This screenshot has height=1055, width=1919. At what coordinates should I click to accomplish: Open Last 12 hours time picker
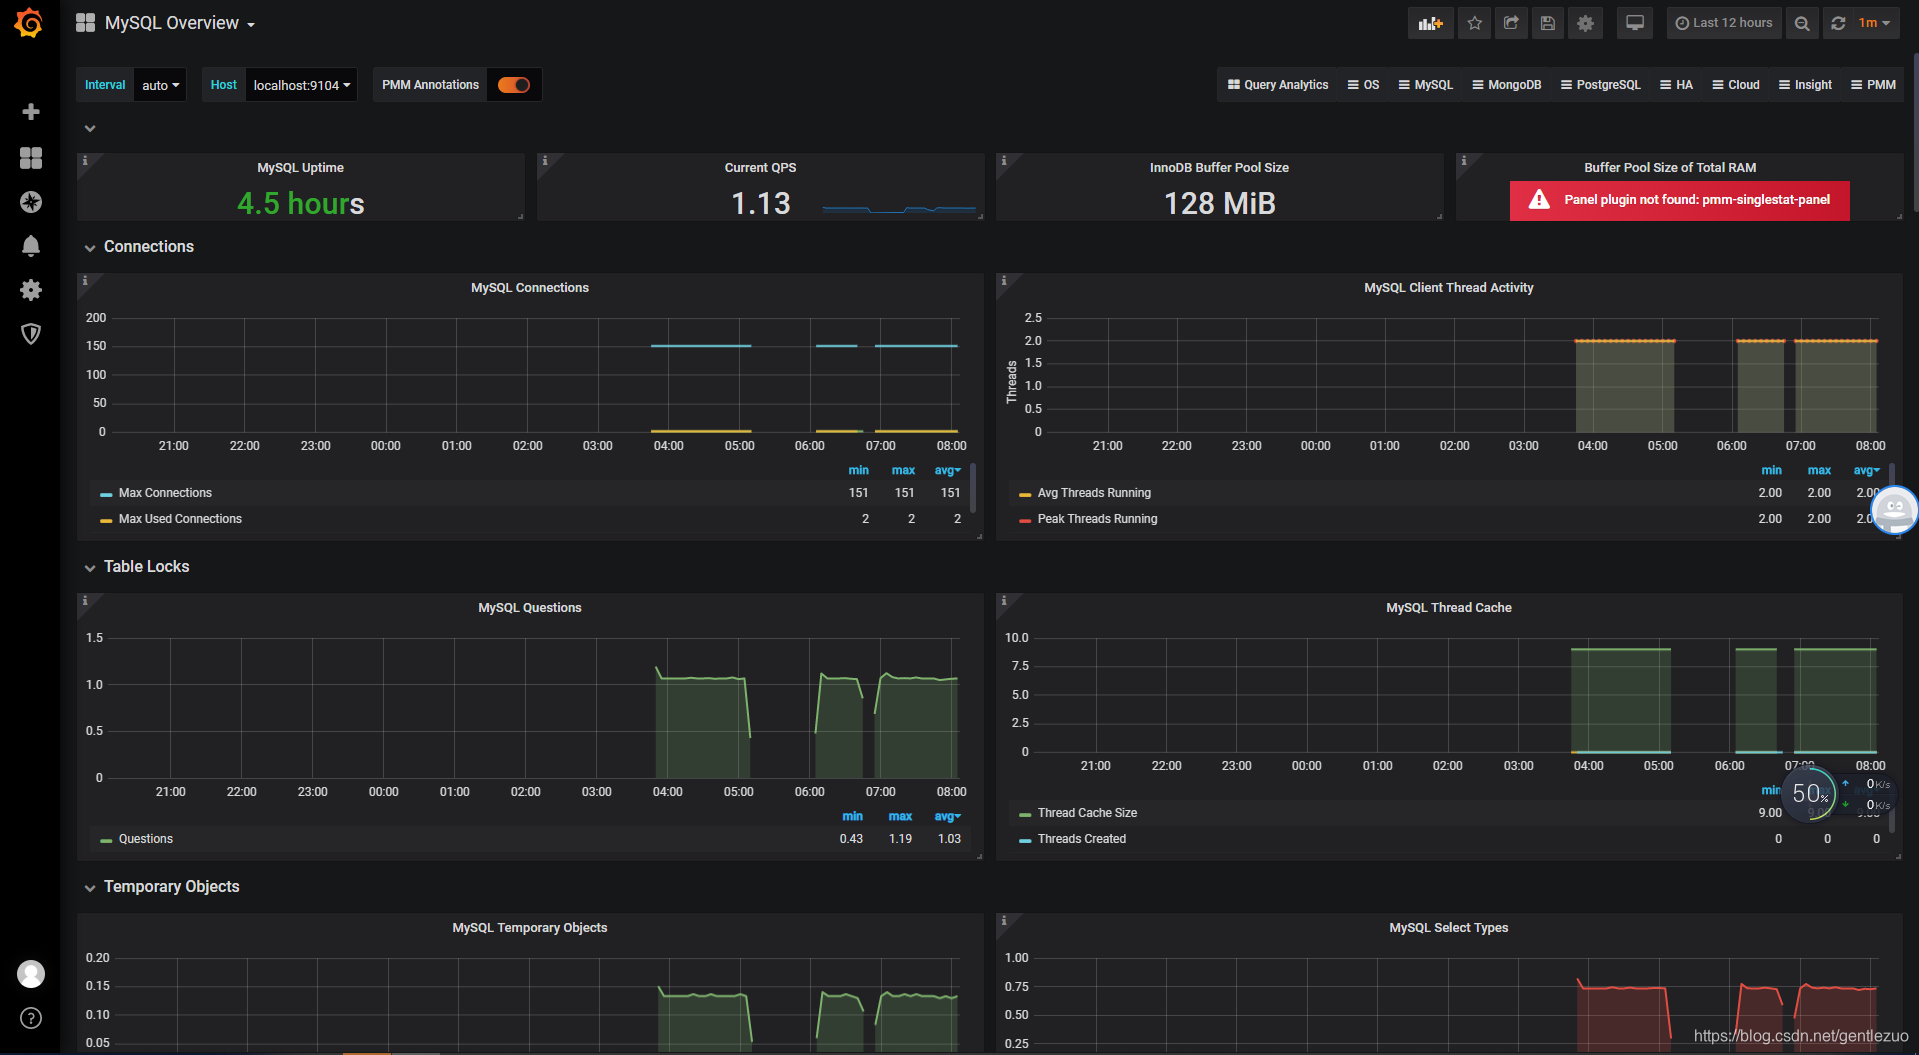click(x=1723, y=23)
